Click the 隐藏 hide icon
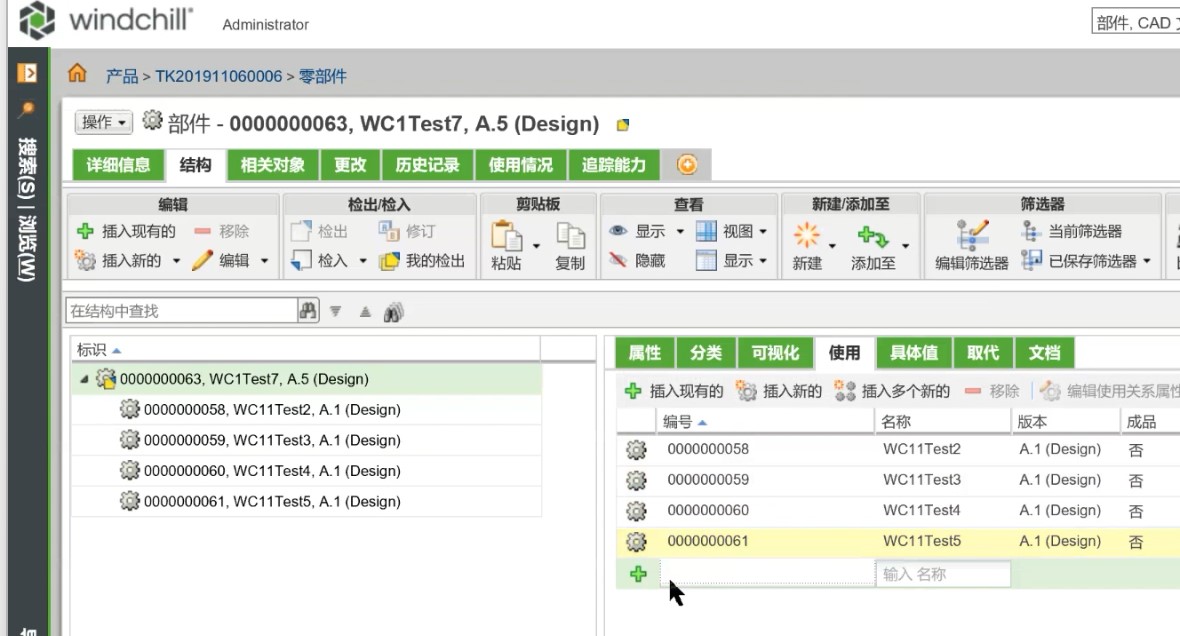This screenshot has width=1180, height=636. pos(618,260)
